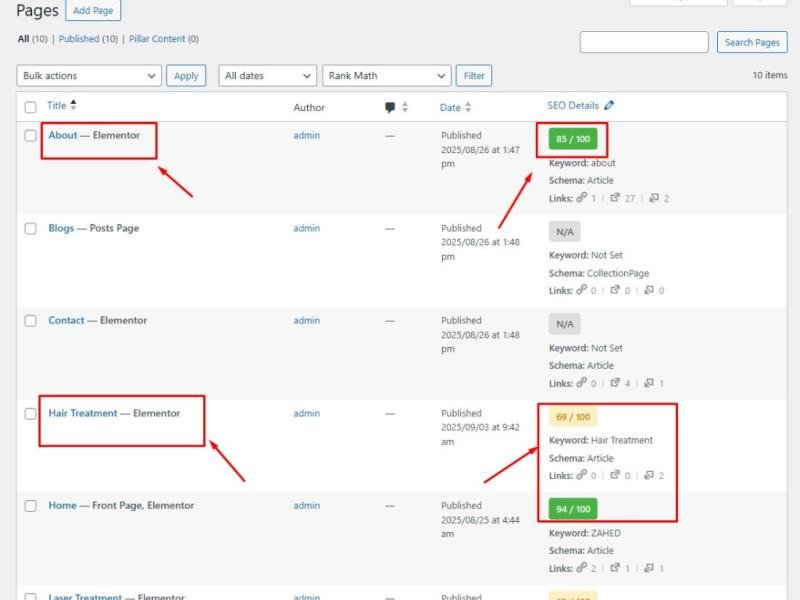Click into the search pages input field
Viewport: 800px width, 600px height.
pyautogui.click(x=644, y=42)
